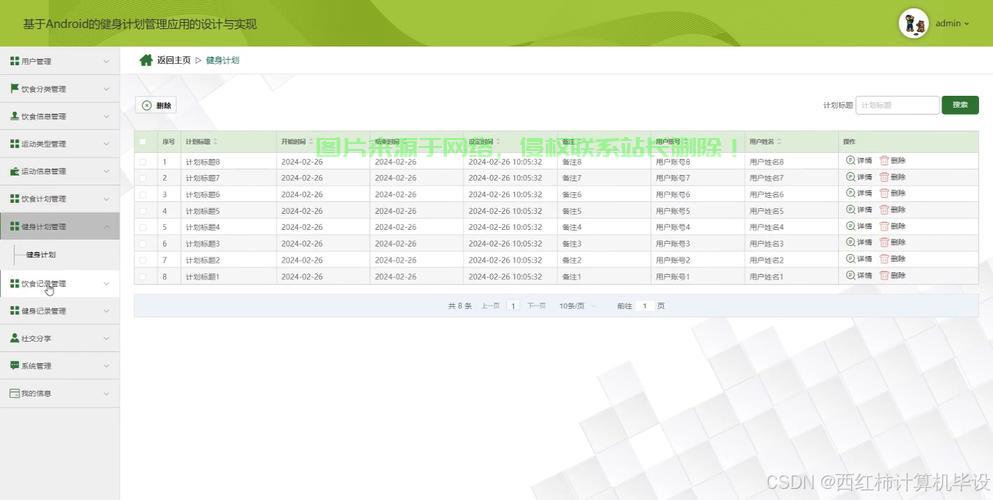
Task: Click page number 1 in pagination
Action: pyautogui.click(x=513, y=306)
